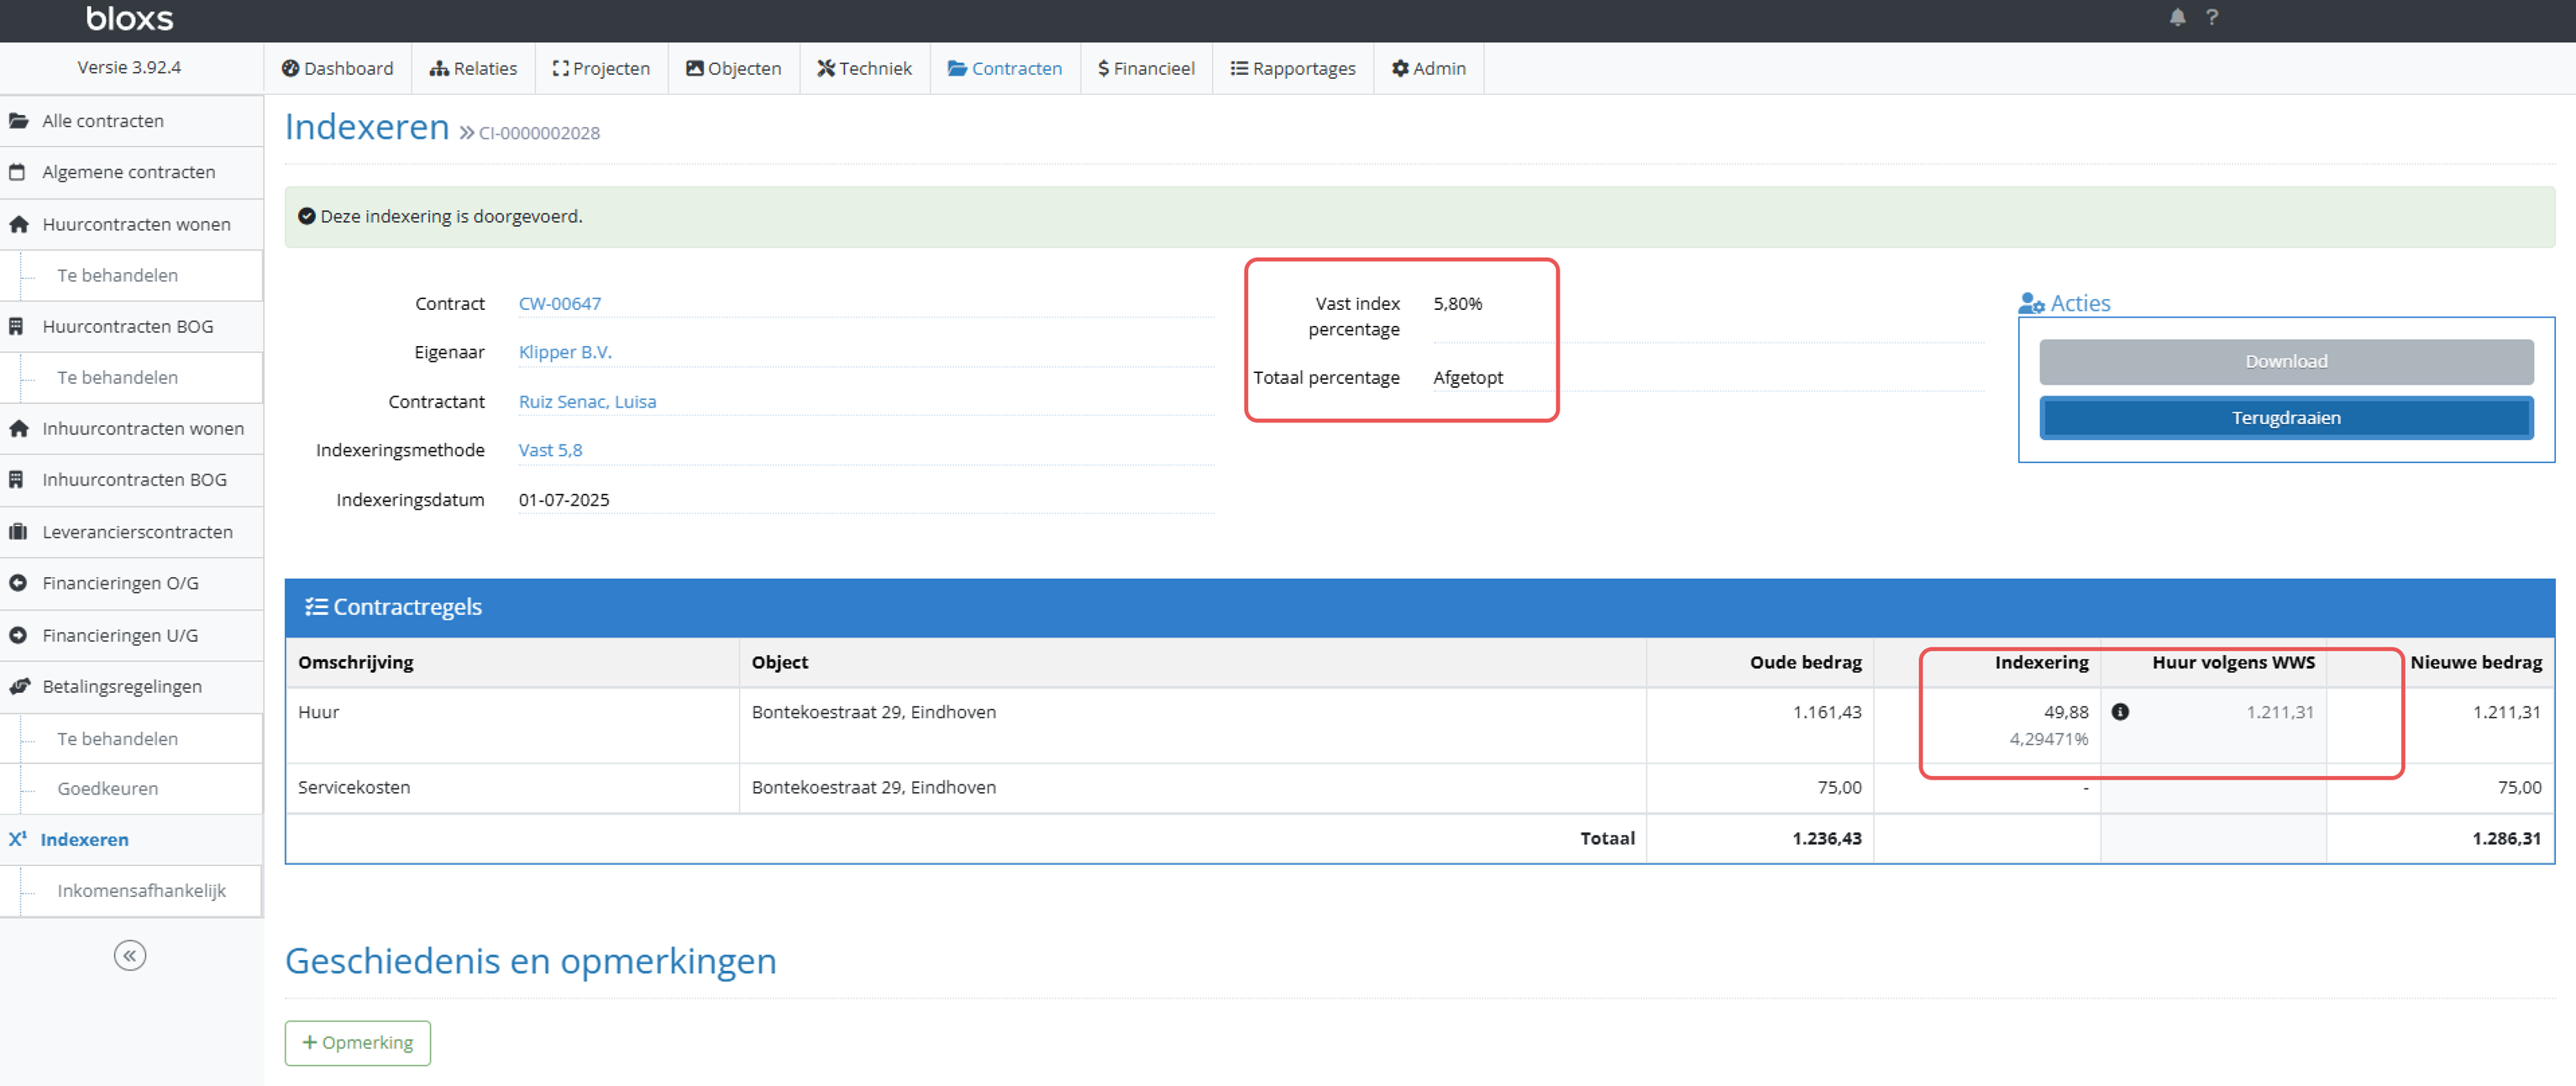Click the Huurcontracten BOG building icon
Viewport: 2576px width, 1086px height.
click(16, 326)
